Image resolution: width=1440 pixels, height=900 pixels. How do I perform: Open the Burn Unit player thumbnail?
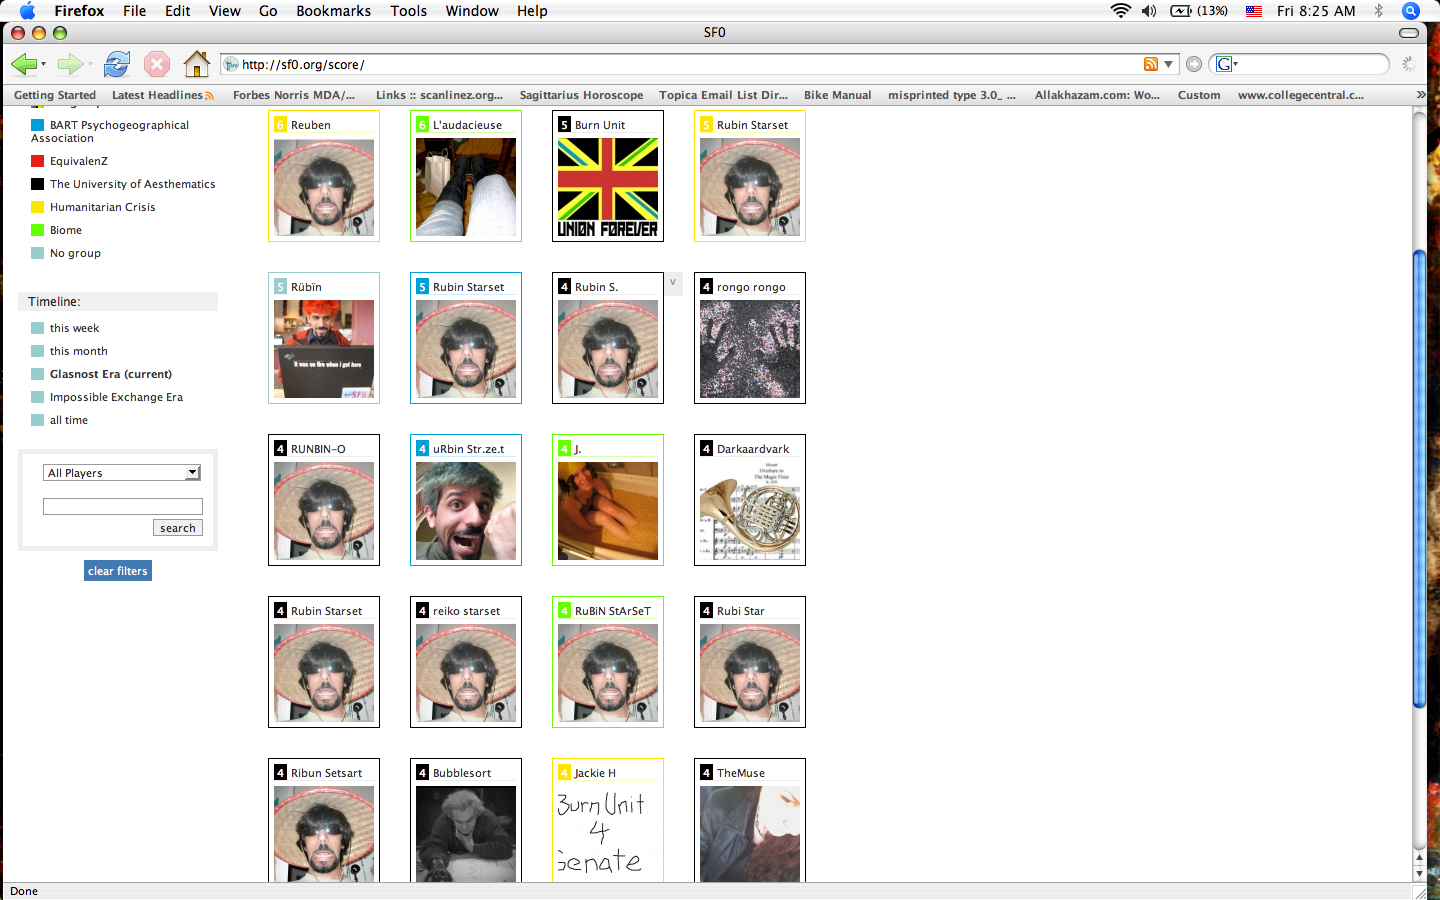point(608,187)
